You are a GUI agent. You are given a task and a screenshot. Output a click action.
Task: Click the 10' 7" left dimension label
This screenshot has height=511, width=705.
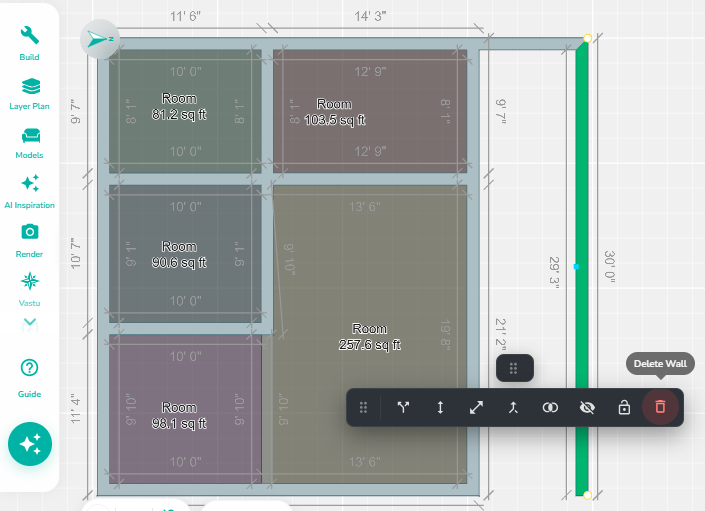coord(76,253)
